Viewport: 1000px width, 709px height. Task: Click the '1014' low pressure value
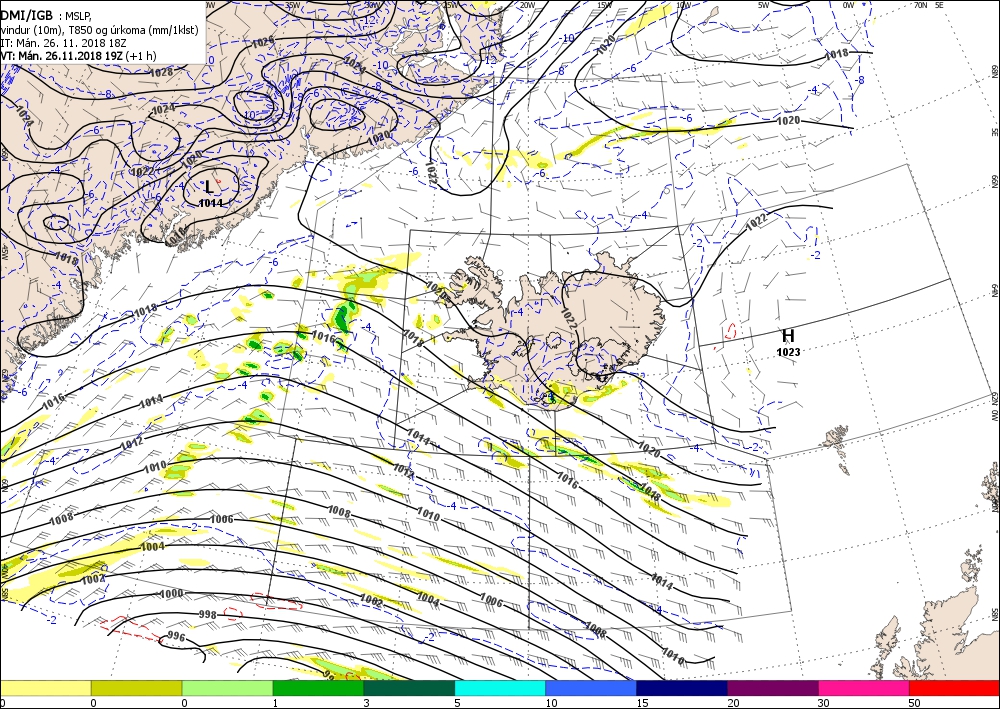pos(211,203)
